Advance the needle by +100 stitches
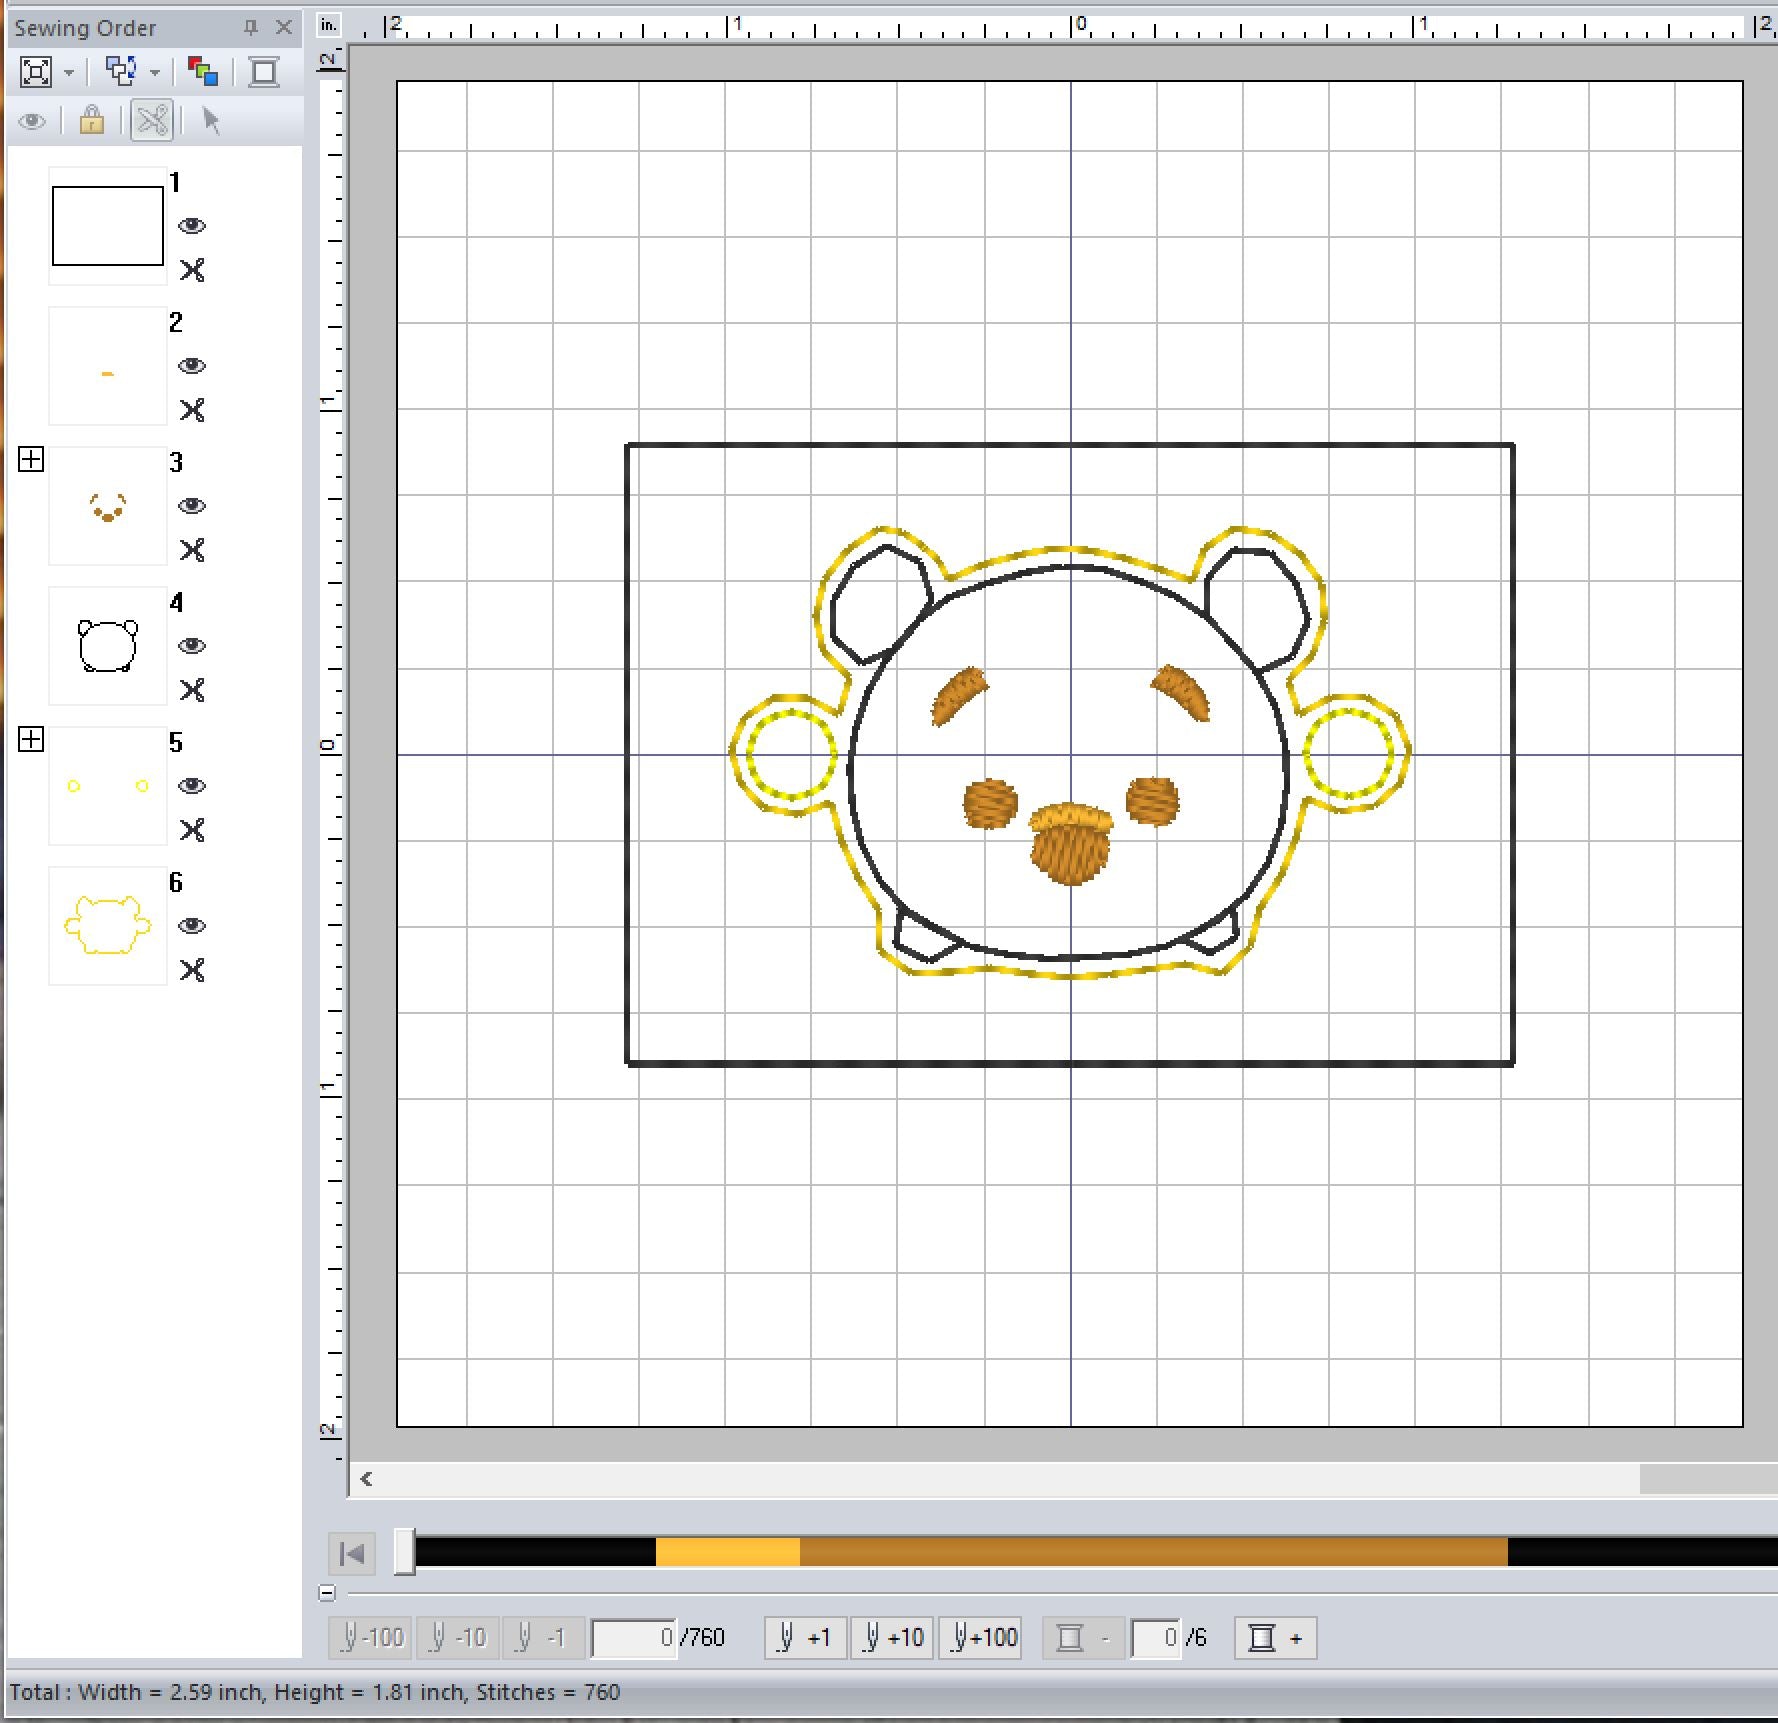Viewport: 1778px width, 1723px height. (981, 1638)
